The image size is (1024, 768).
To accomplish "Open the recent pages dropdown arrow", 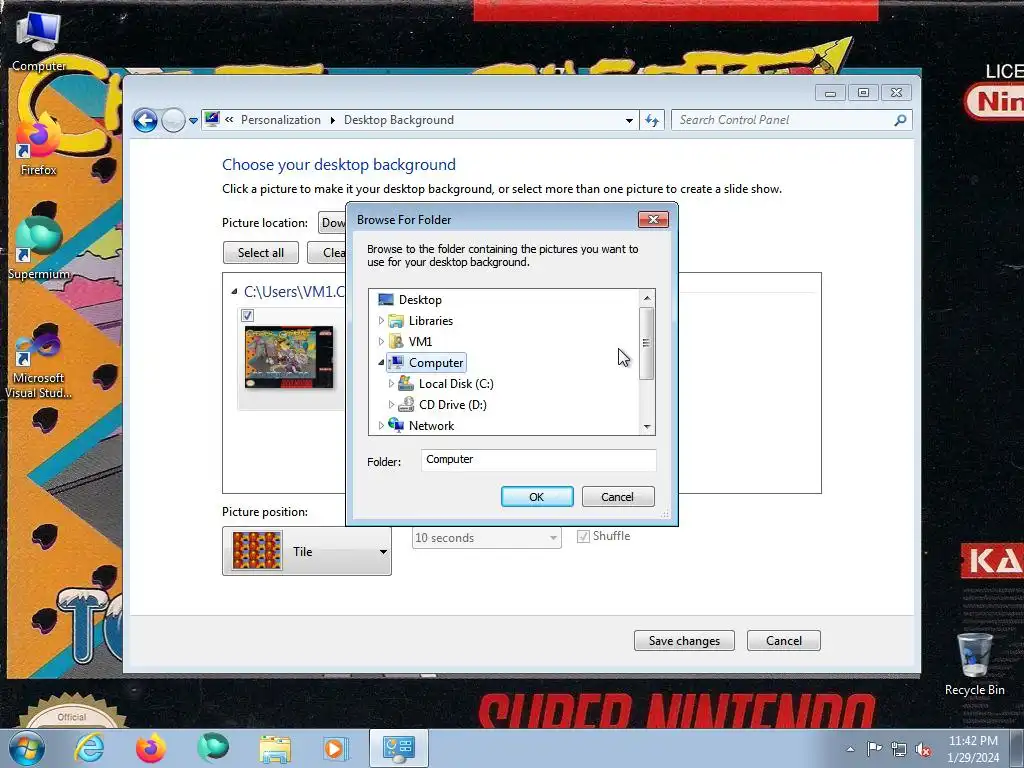I will pos(193,121).
